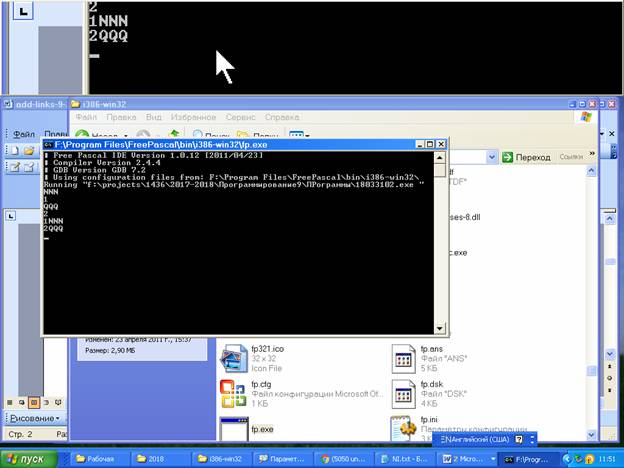Click the fp.ini file name
The image size is (624, 468).
click(429, 419)
